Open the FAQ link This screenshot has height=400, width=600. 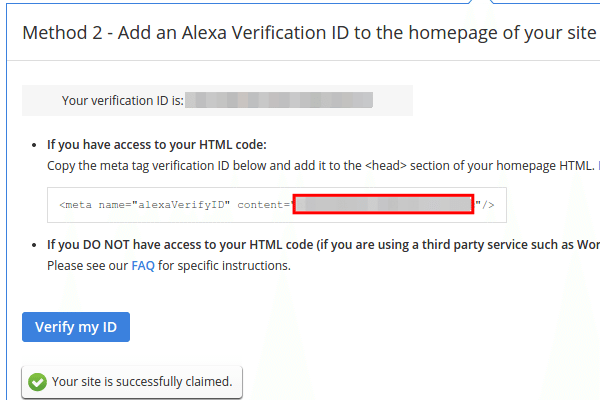pyautogui.click(x=143, y=265)
